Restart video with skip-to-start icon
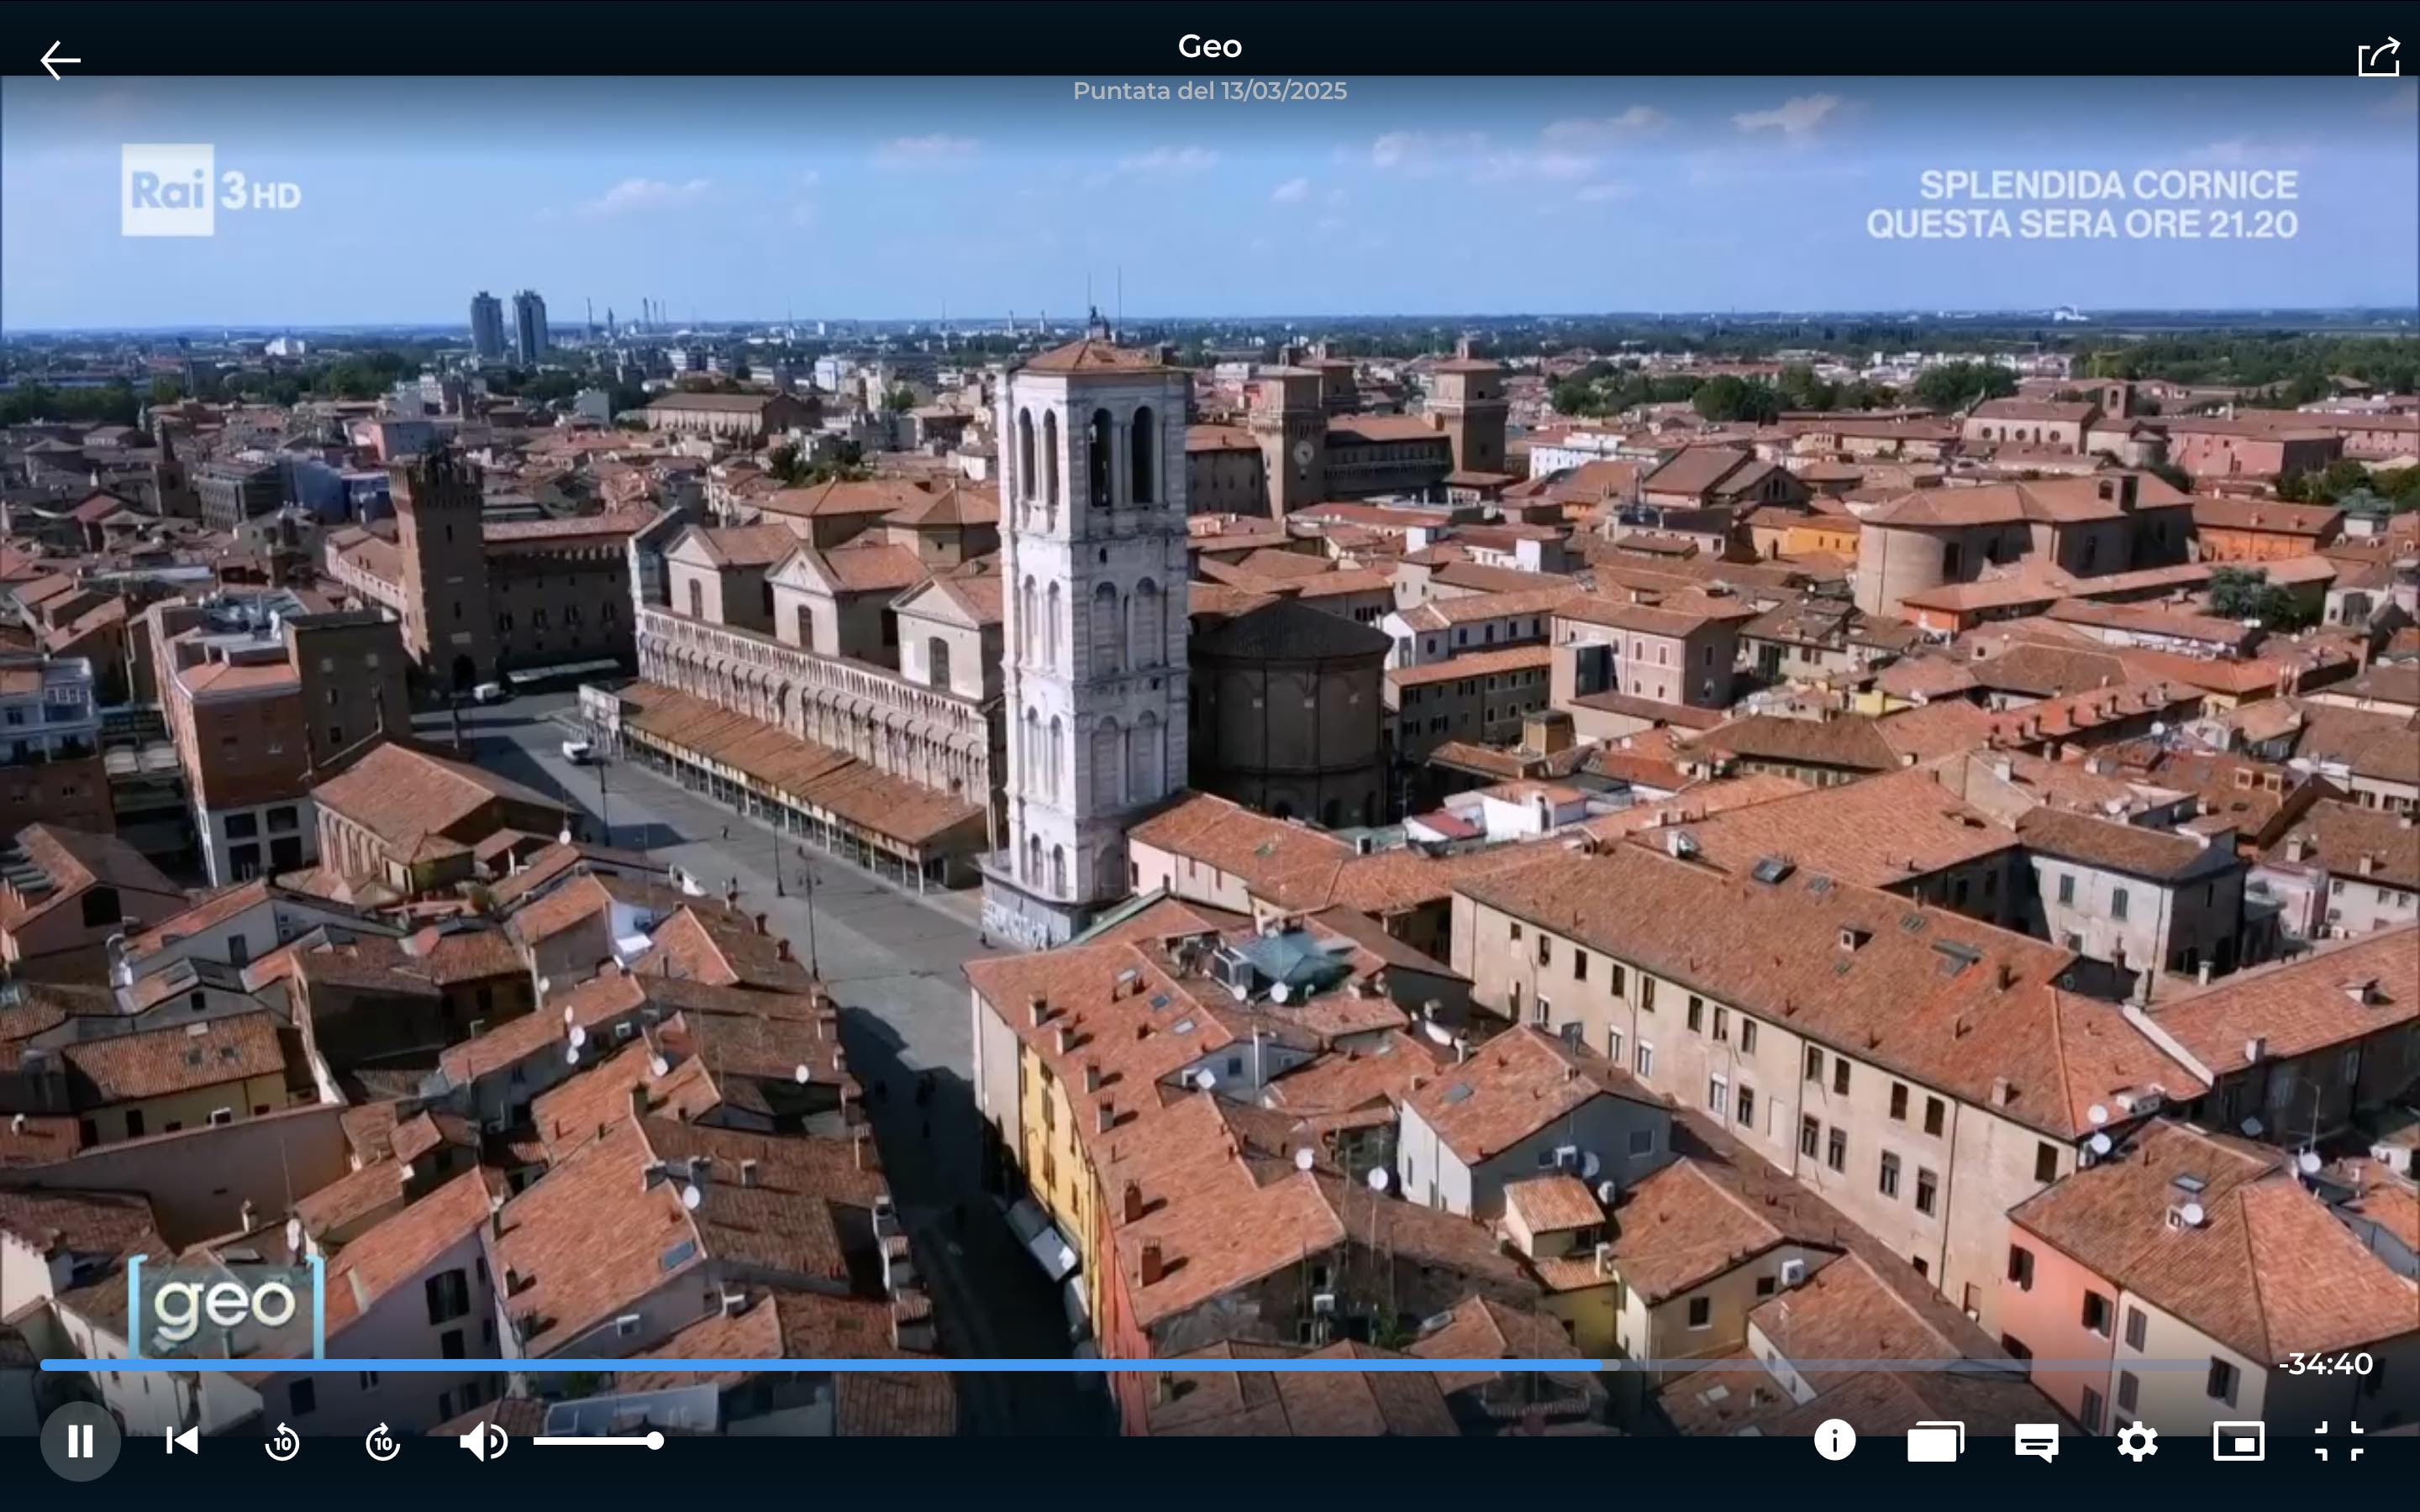The image size is (2420, 1512). click(182, 1441)
